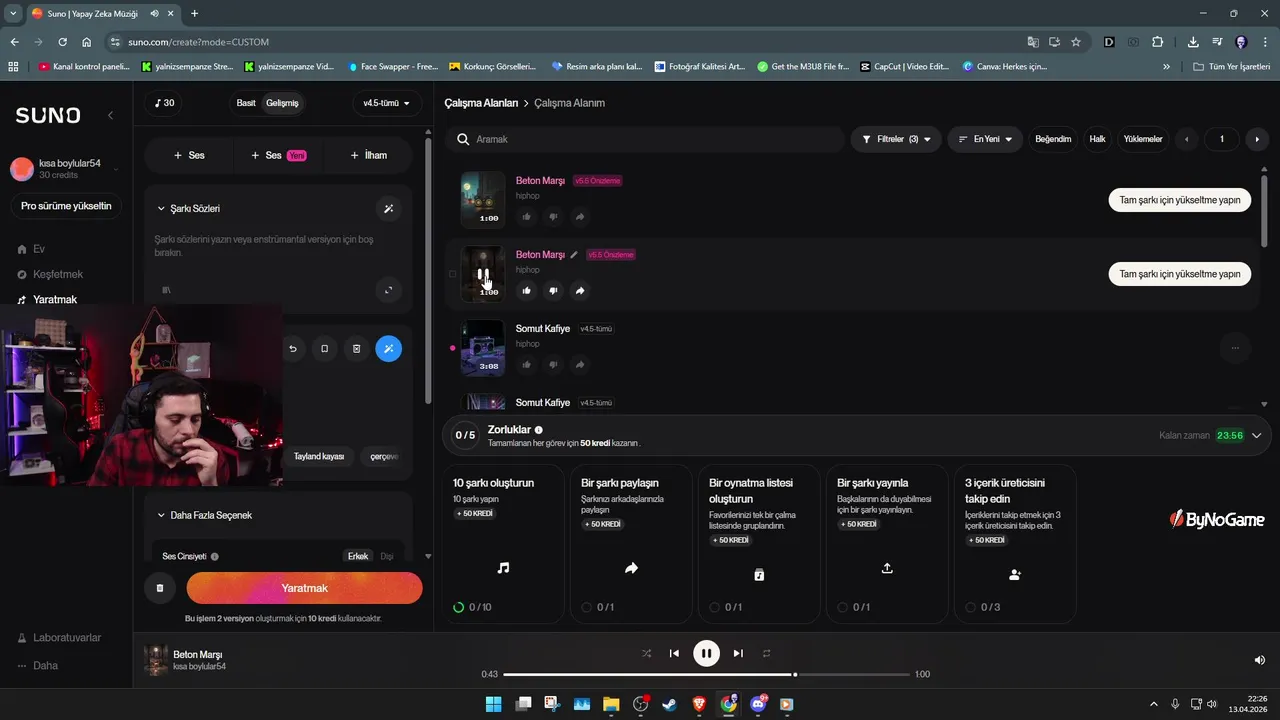Image resolution: width=1280 pixels, height=720 pixels.
Task: Open more options for Somut Kafiye 3:08
Action: (x=1235, y=348)
